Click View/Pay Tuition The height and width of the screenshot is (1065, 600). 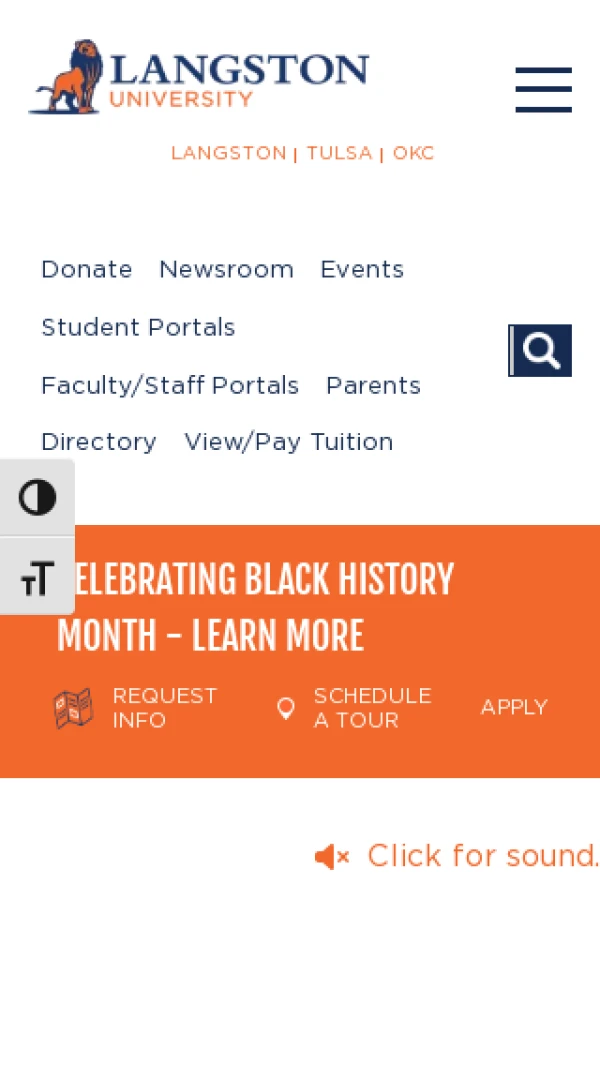(289, 442)
